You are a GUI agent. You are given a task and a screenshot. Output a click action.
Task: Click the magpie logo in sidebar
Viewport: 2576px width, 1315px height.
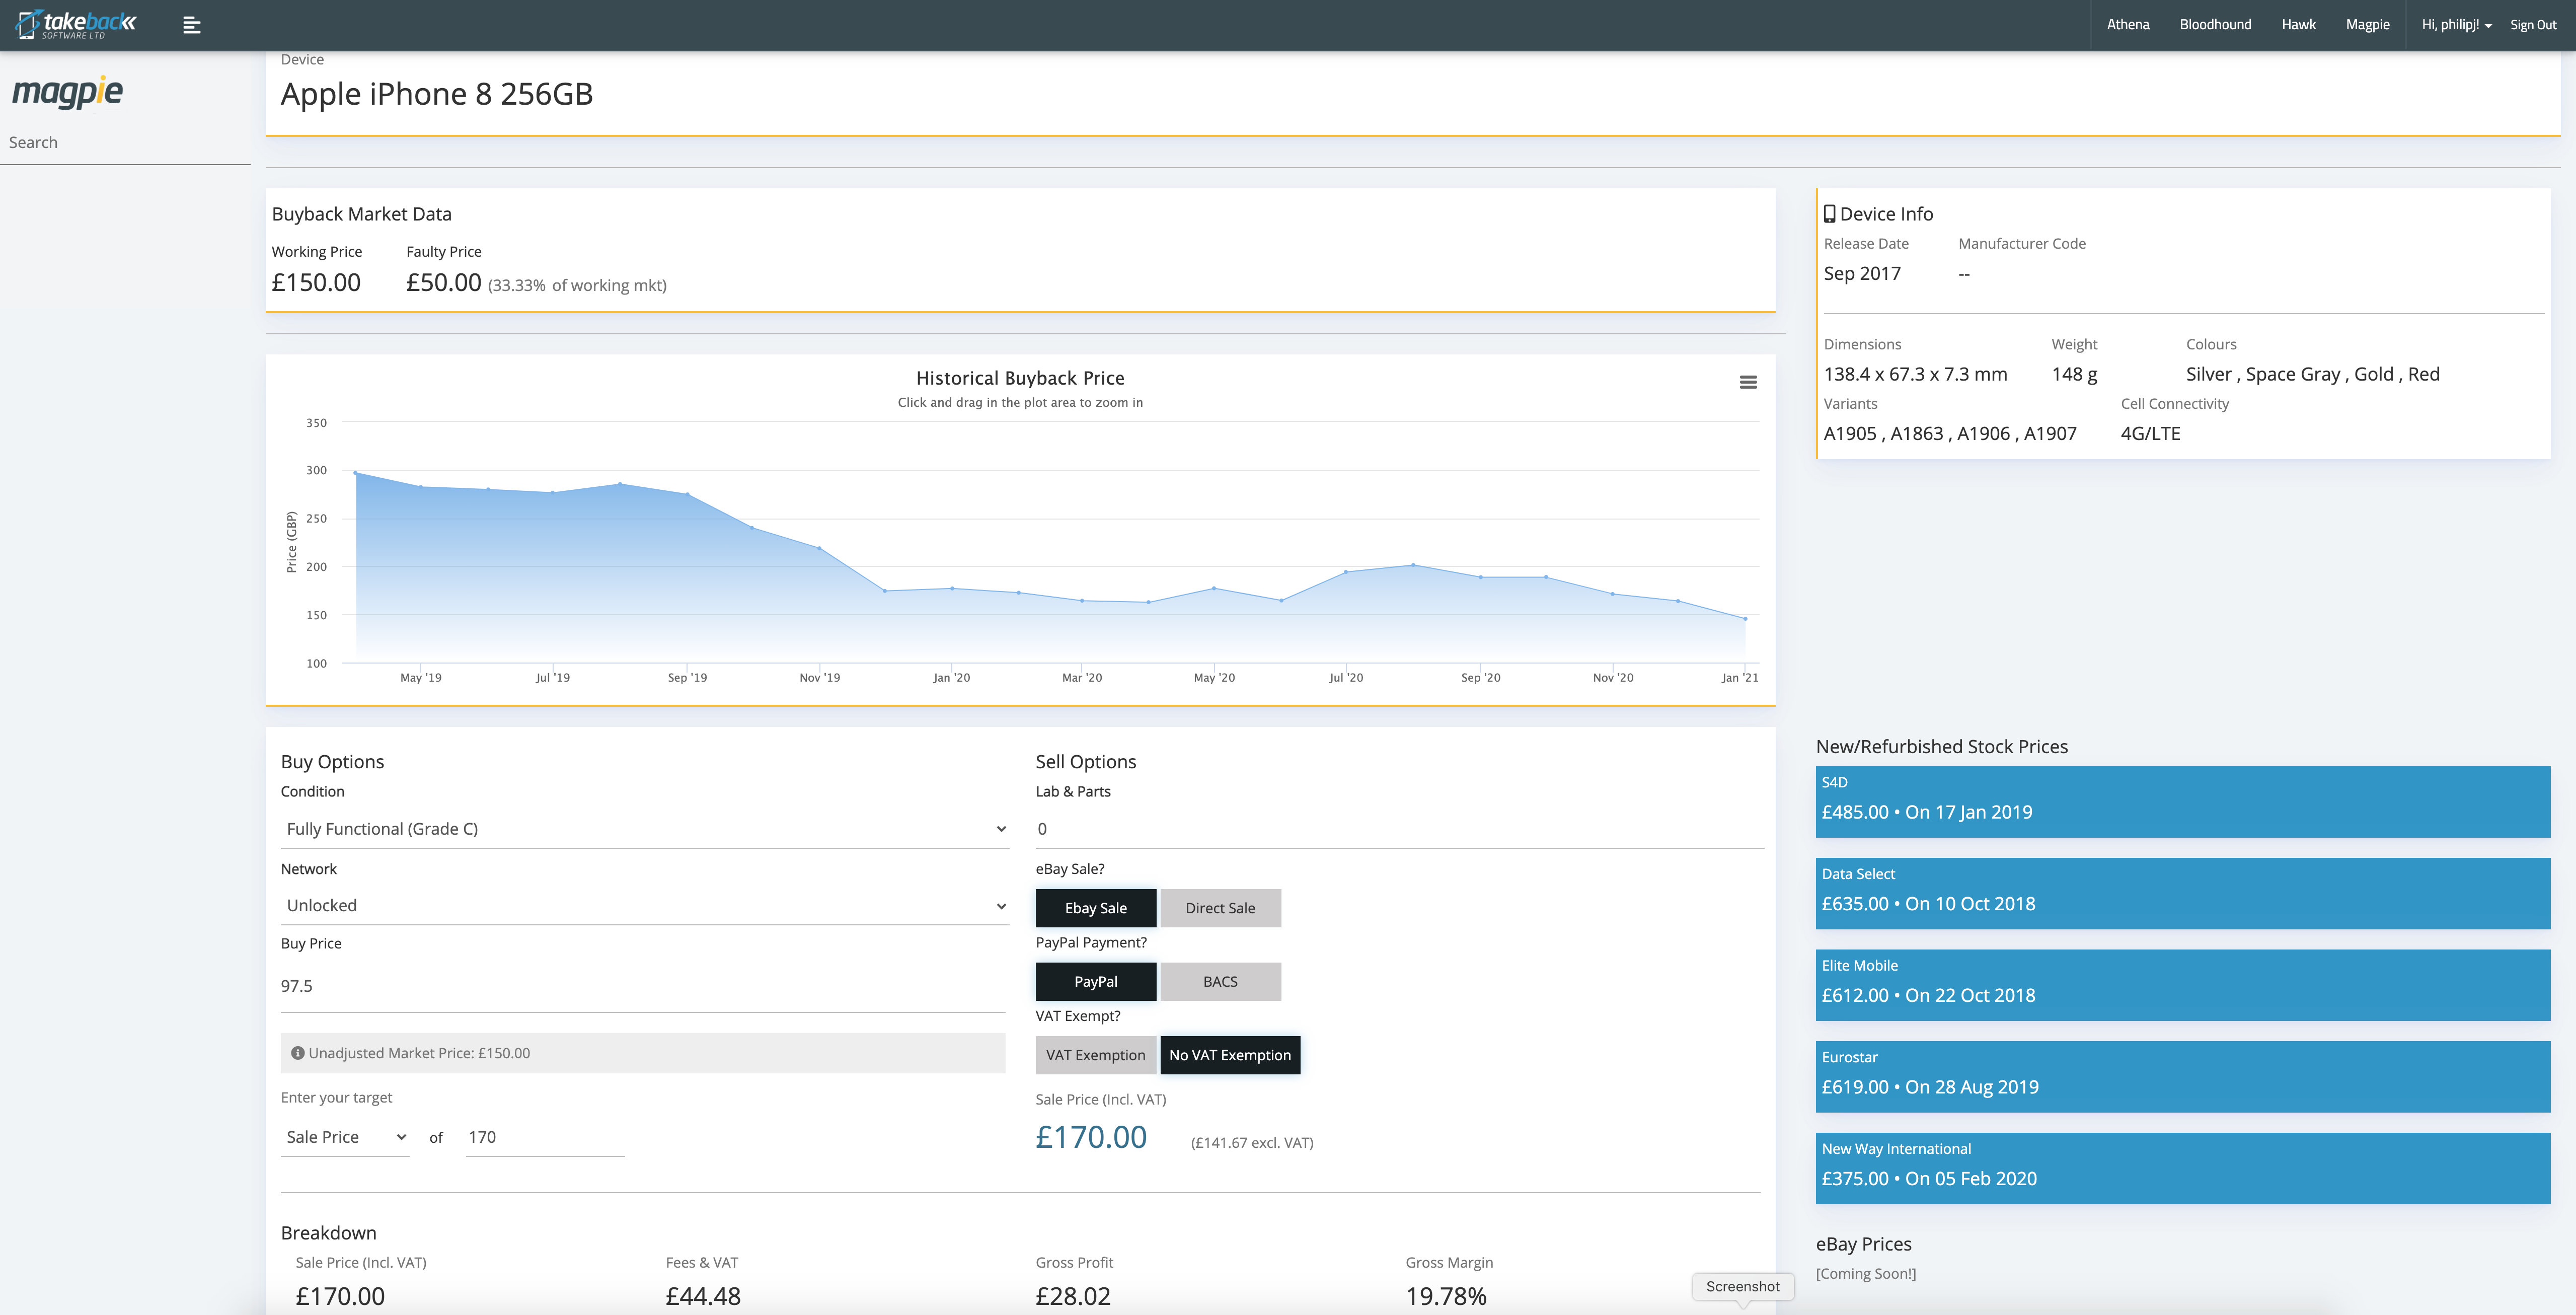pos(67,92)
